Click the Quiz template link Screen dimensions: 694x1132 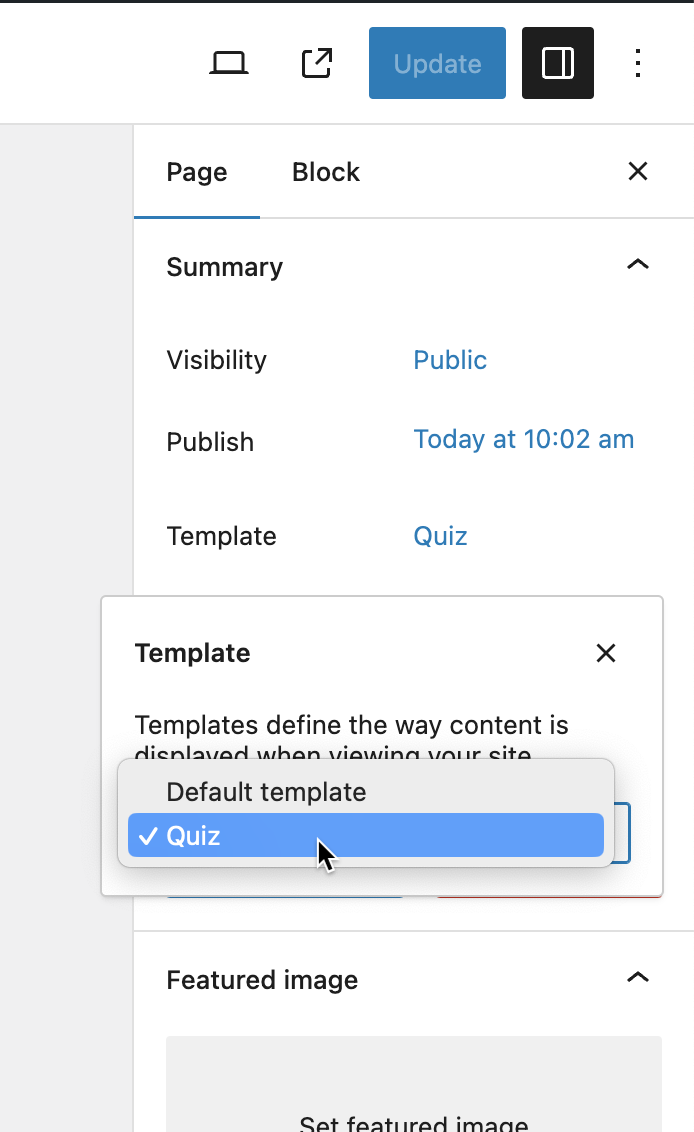[x=441, y=536]
